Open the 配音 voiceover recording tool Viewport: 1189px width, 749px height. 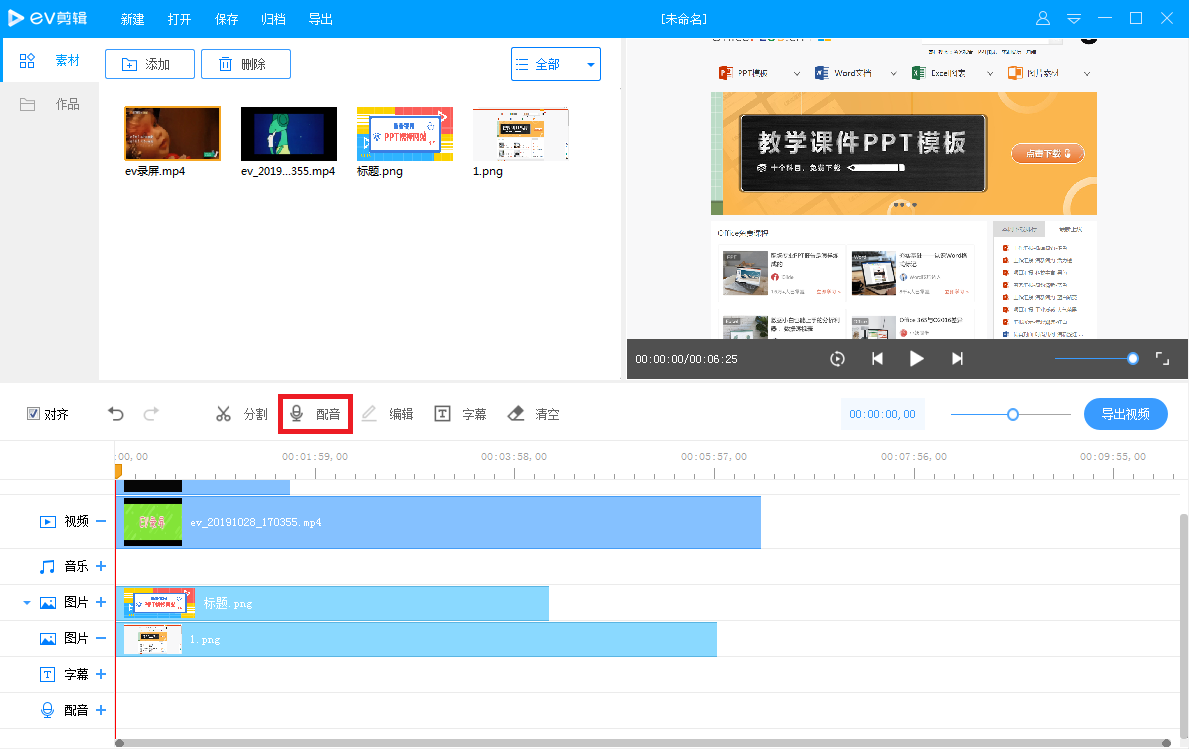coord(315,413)
